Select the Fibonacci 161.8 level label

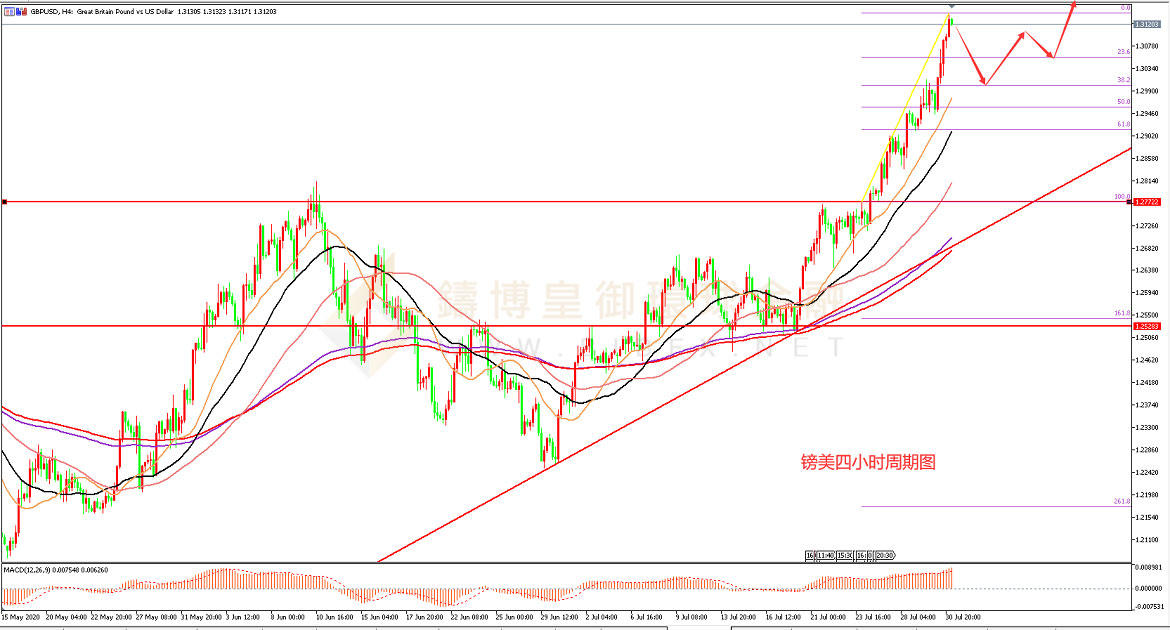[1122, 314]
